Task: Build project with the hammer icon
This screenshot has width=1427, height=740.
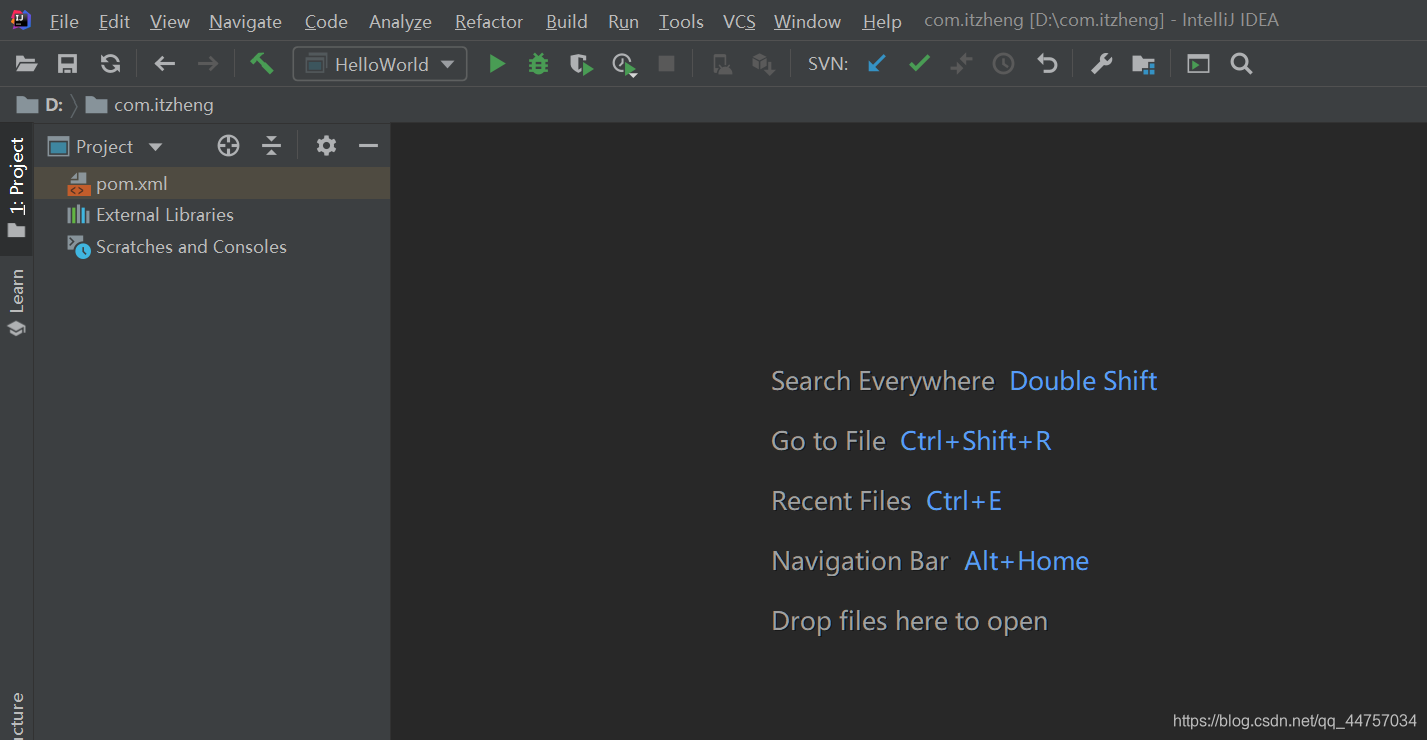Action: [x=262, y=64]
